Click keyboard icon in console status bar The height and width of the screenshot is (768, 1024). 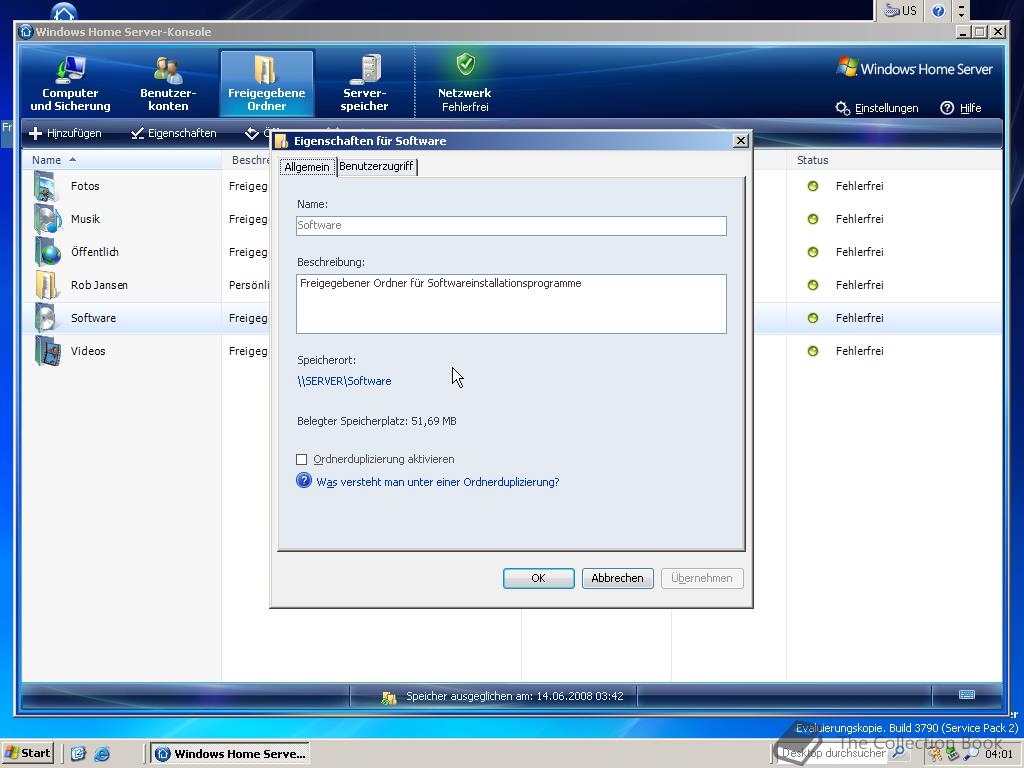(967, 695)
